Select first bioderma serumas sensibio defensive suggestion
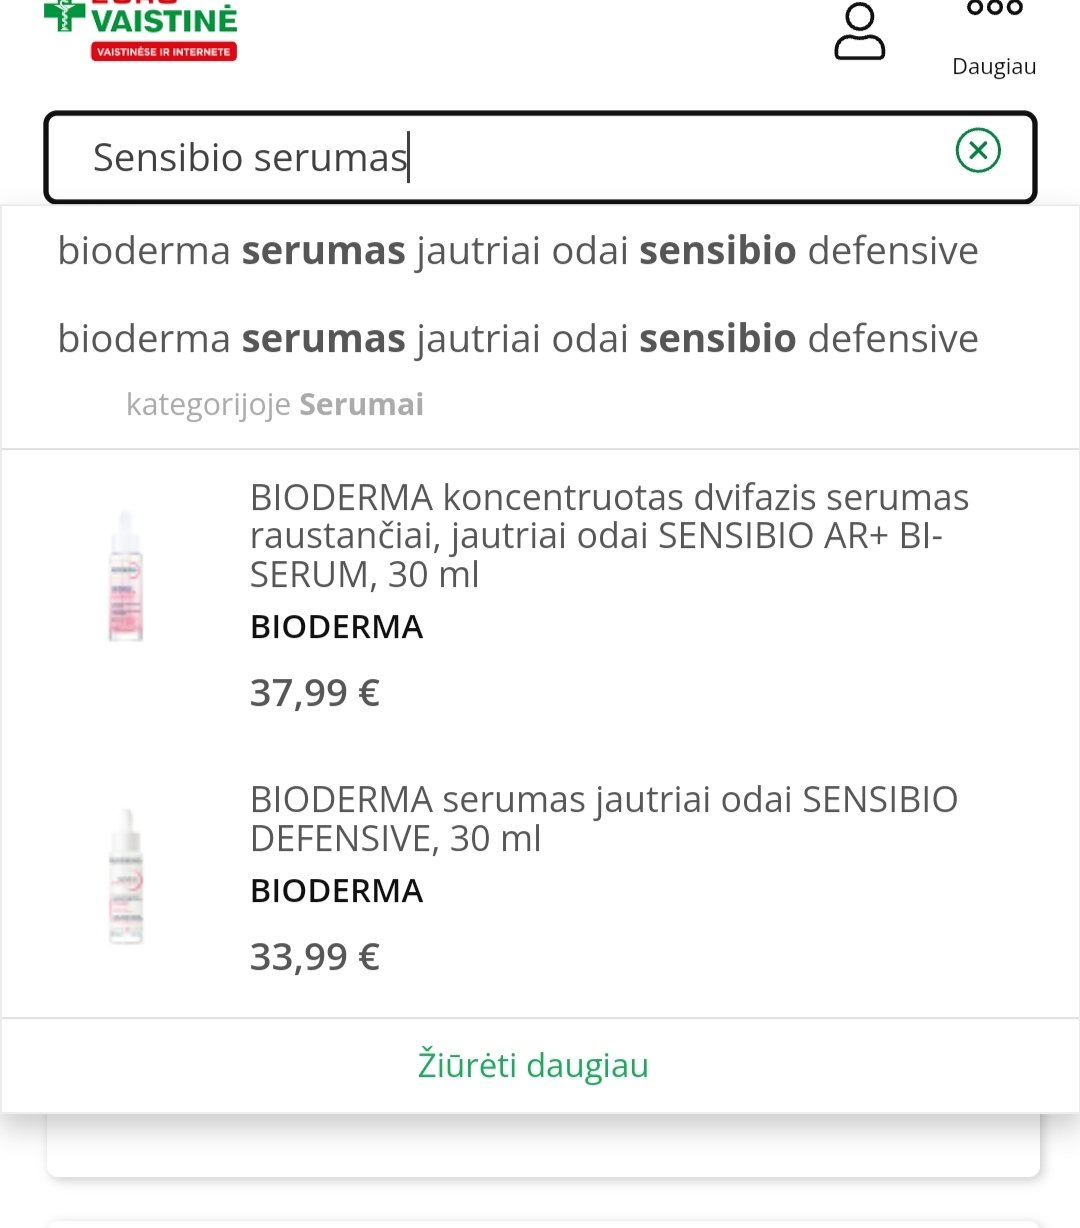Screen dimensions: 1080x1228 (518, 251)
